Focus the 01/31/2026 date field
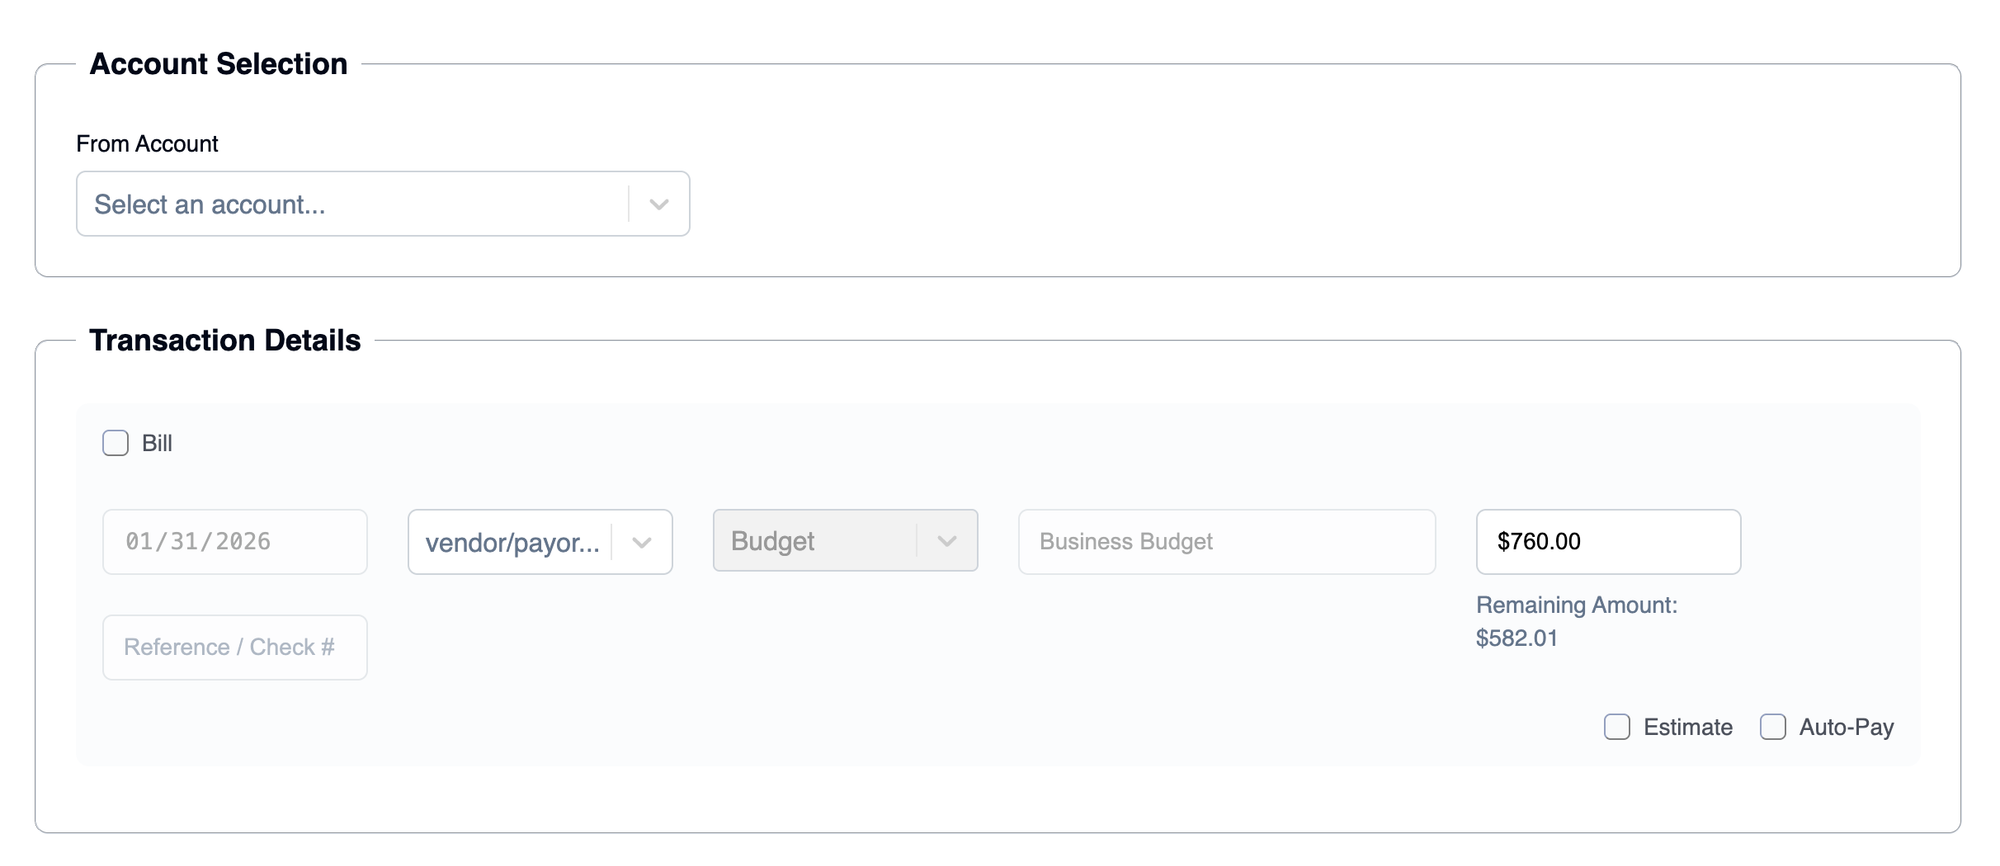 pos(234,542)
